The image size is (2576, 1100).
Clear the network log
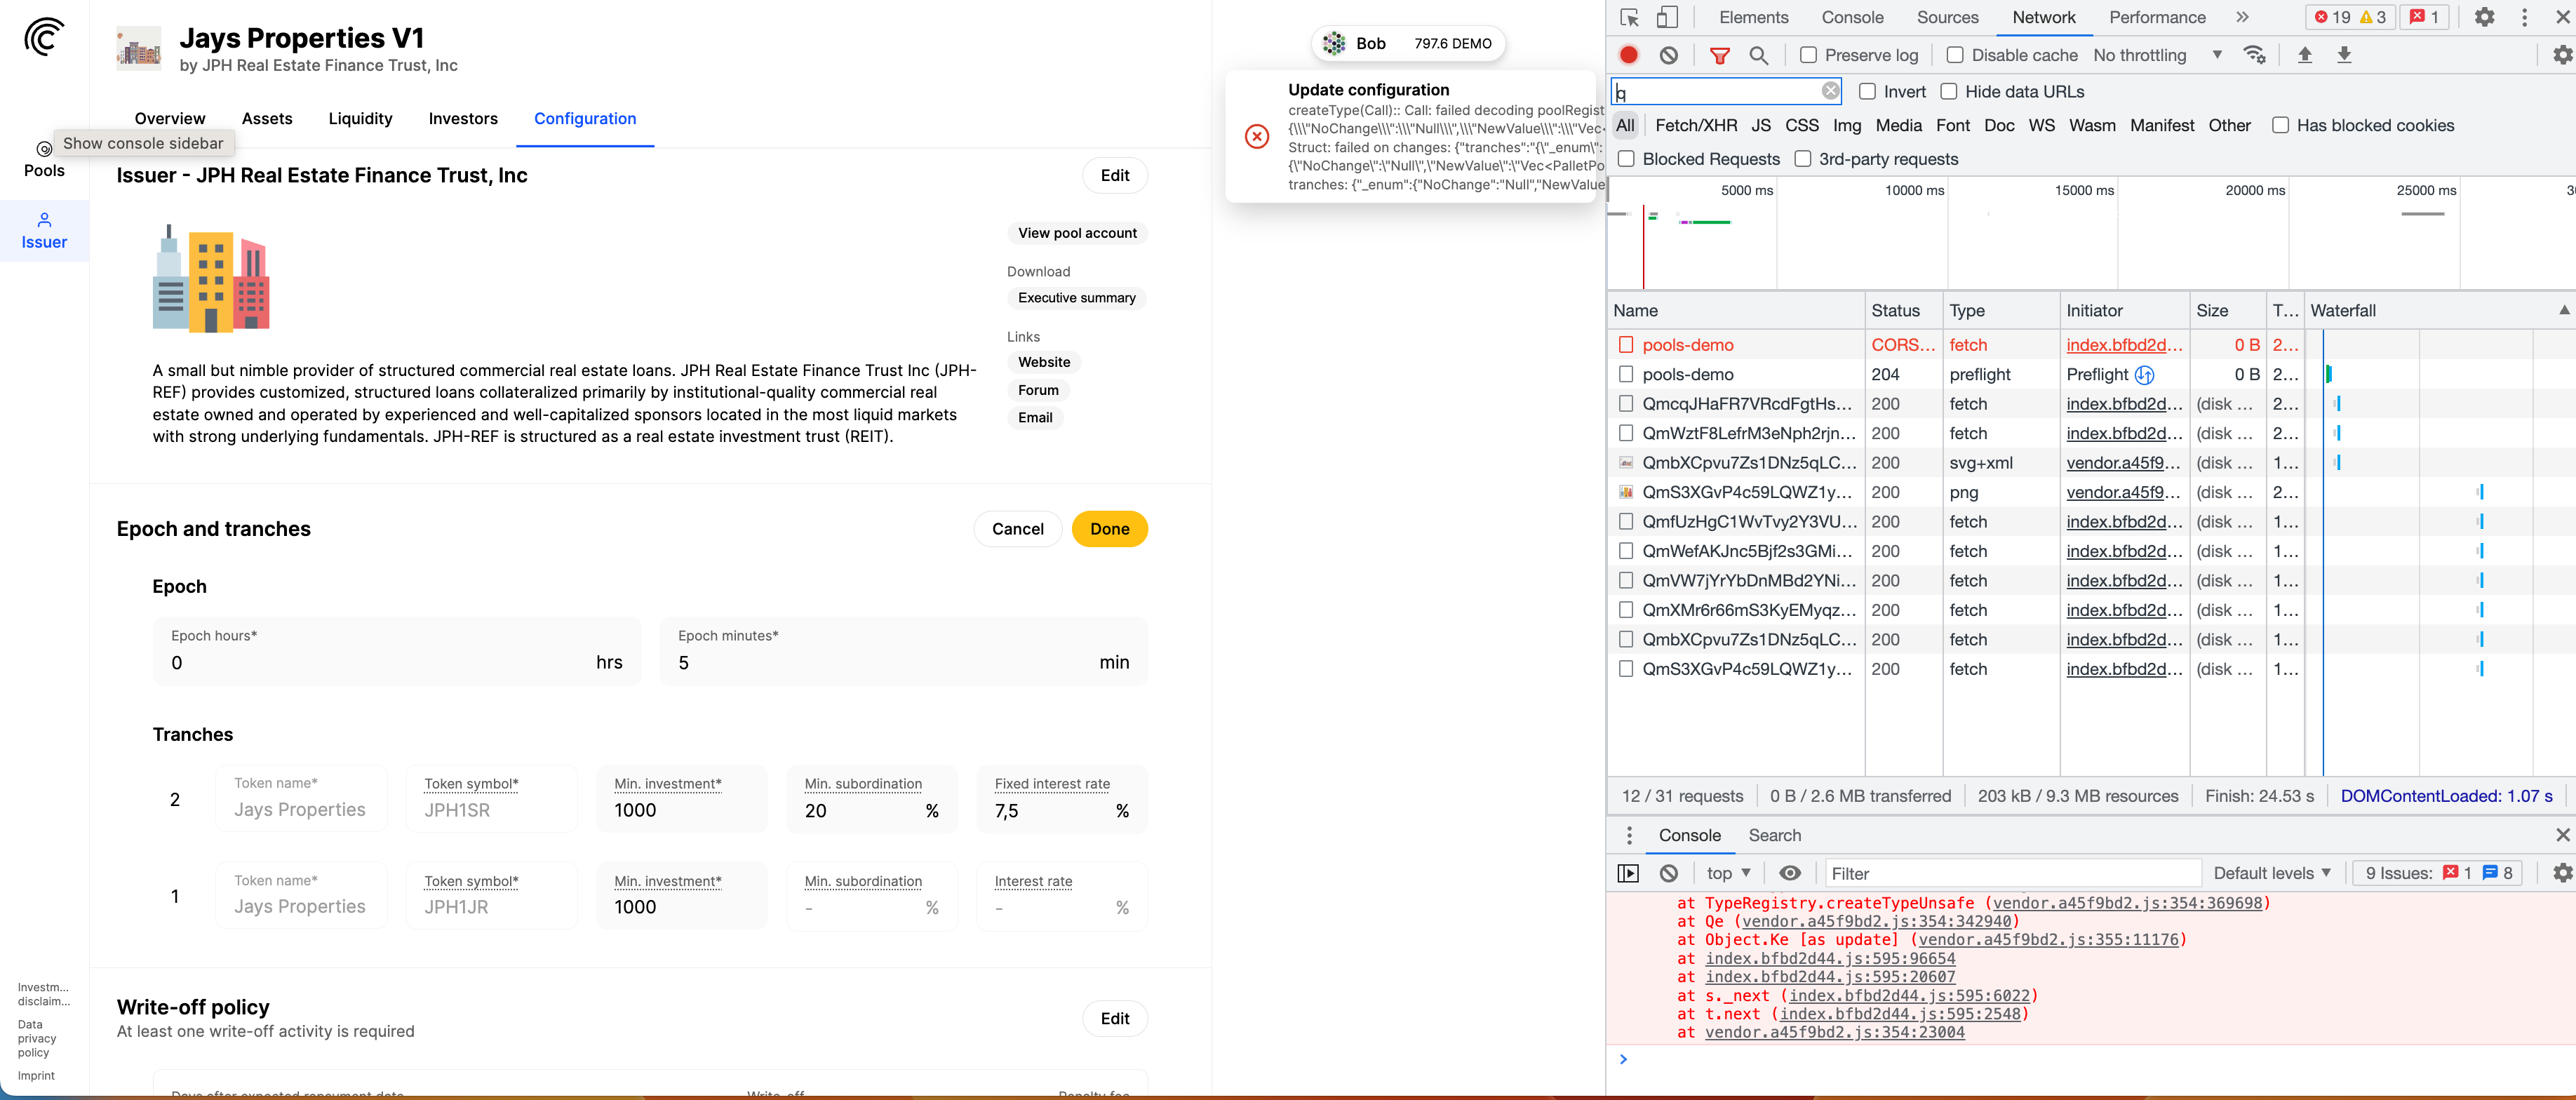pyautogui.click(x=1668, y=55)
